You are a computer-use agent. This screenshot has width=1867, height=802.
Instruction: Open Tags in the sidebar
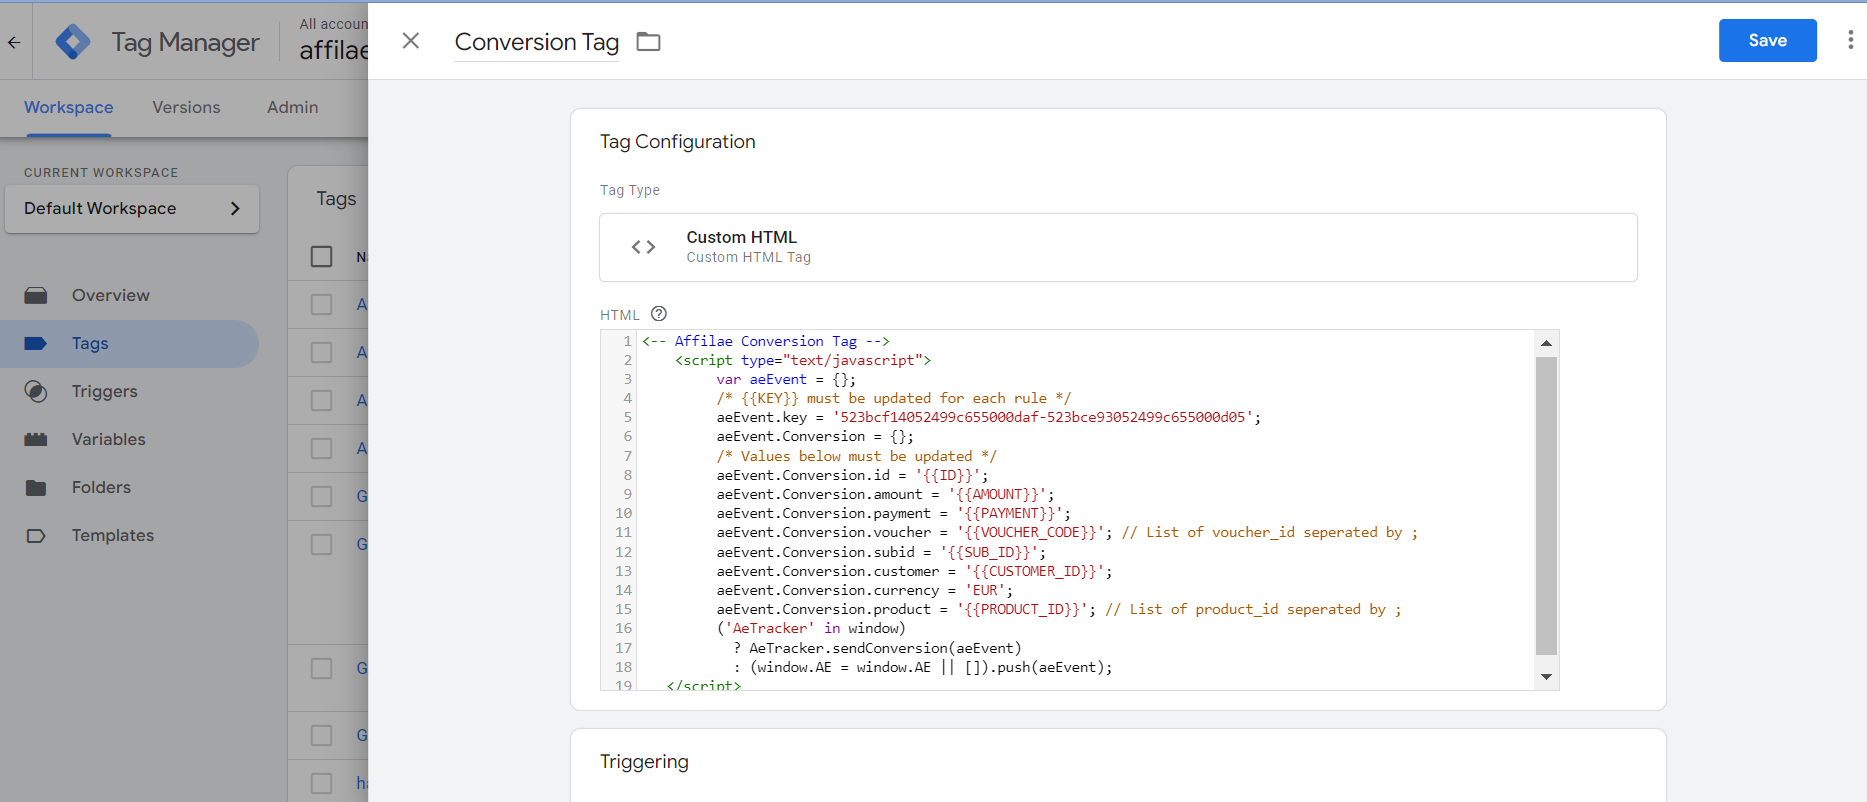click(x=130, y=343)
